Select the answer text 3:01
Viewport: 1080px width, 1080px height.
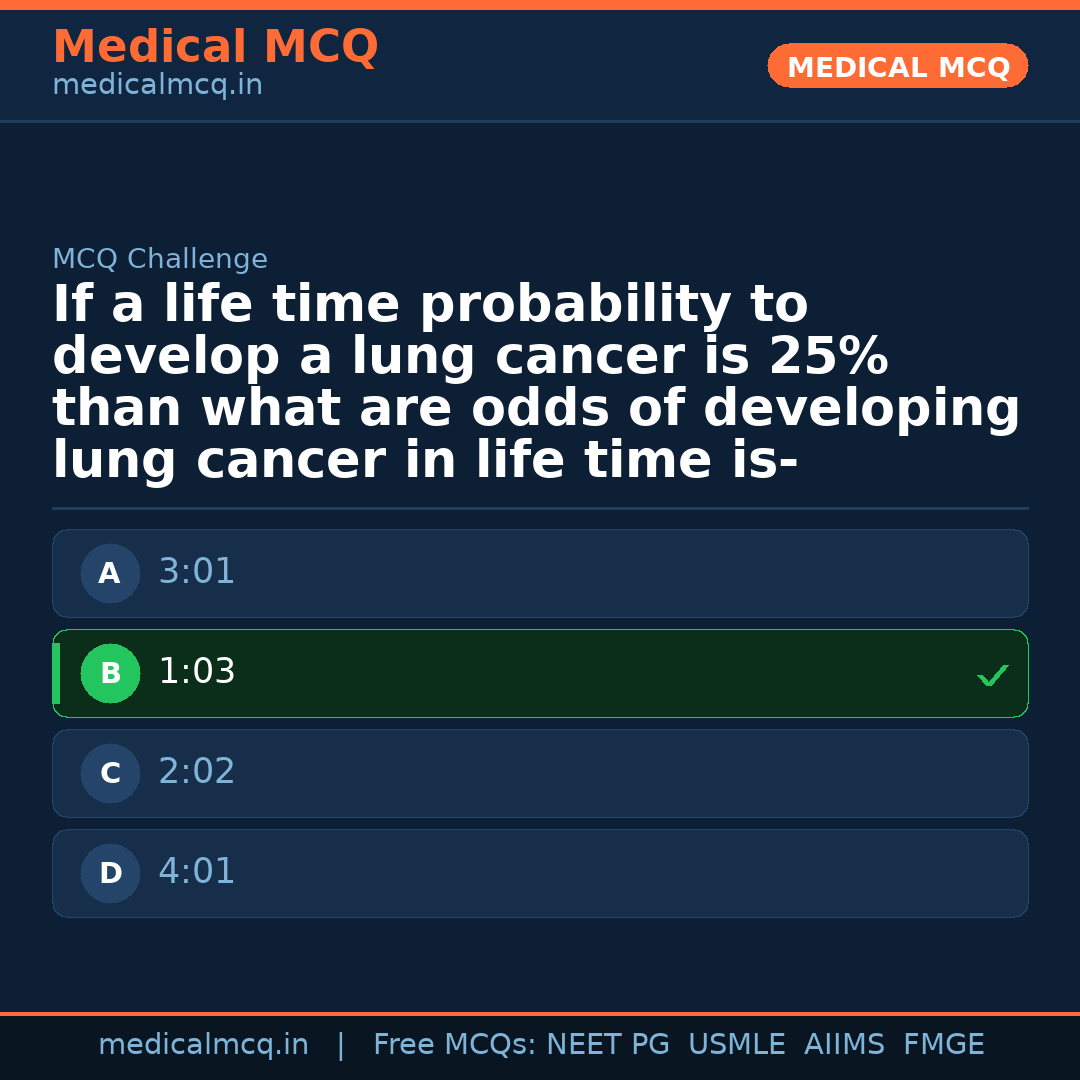pyautogui.click(x=197, y=572)
